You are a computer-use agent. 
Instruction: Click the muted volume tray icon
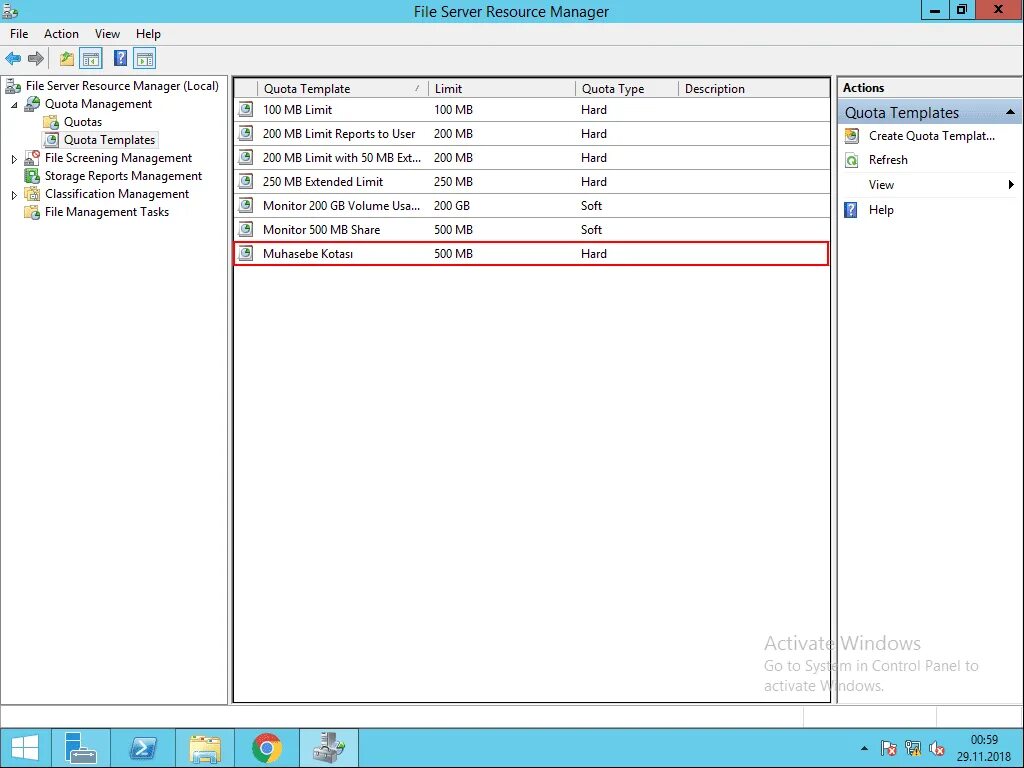click(x=936, y=748)
